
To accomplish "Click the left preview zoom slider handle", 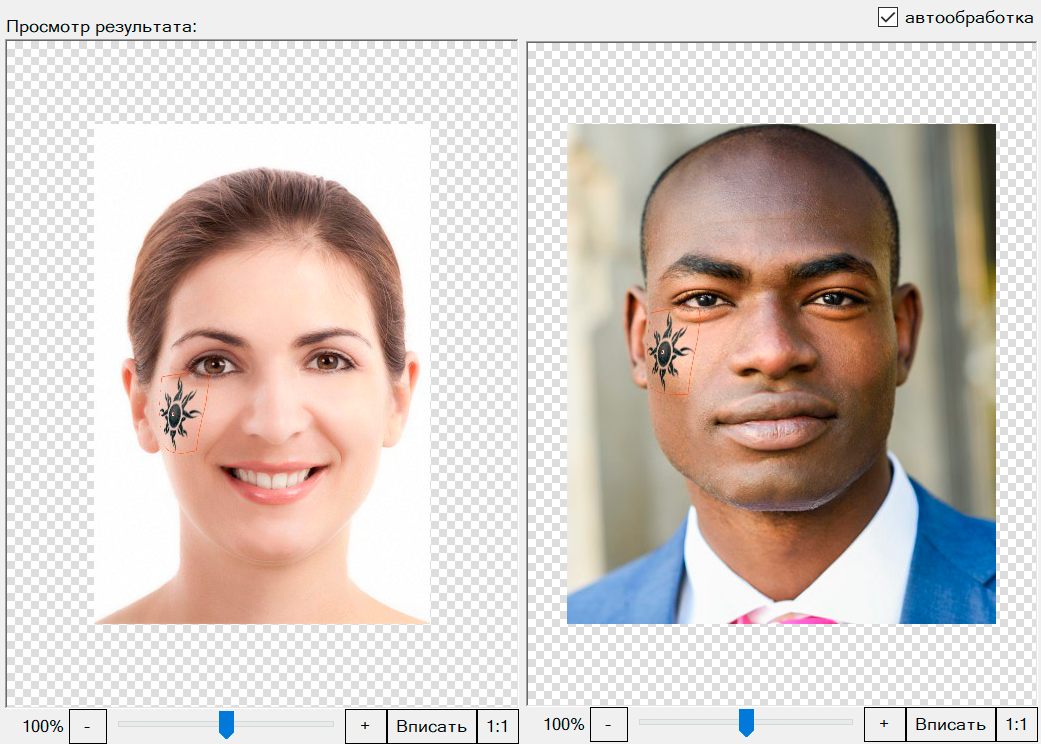I will point(226,725).
